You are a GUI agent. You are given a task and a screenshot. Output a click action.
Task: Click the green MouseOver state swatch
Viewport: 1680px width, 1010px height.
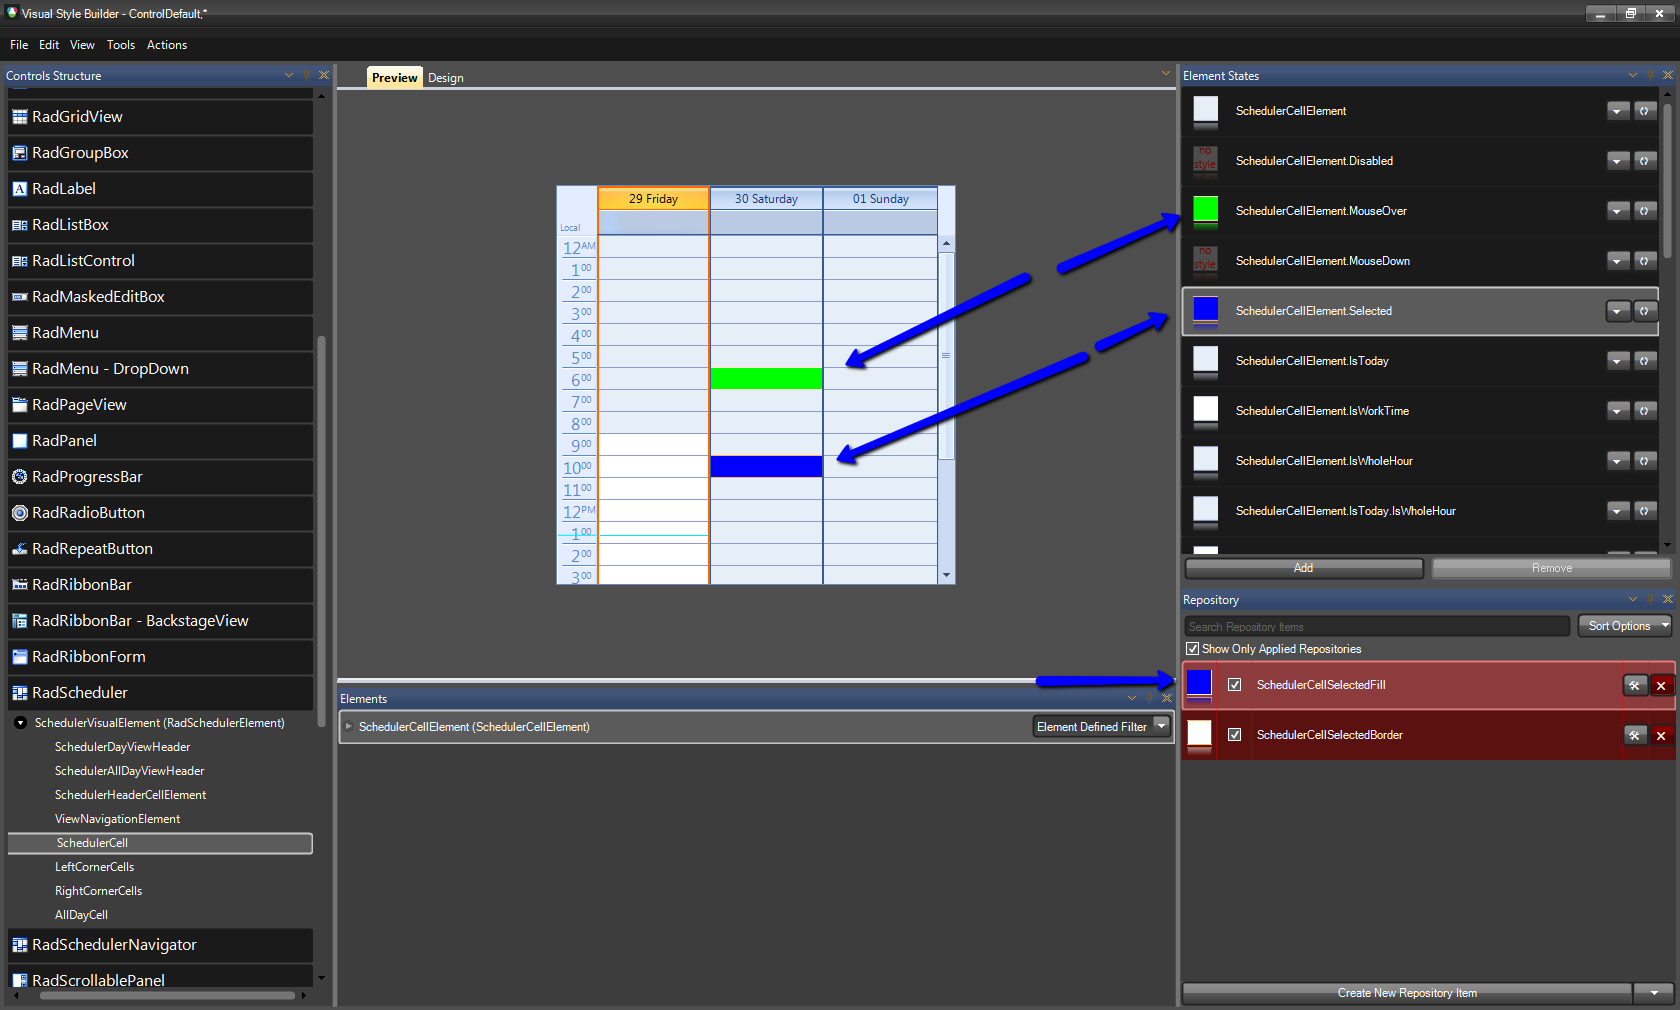pyautogui.click(x=1206, y=209)
